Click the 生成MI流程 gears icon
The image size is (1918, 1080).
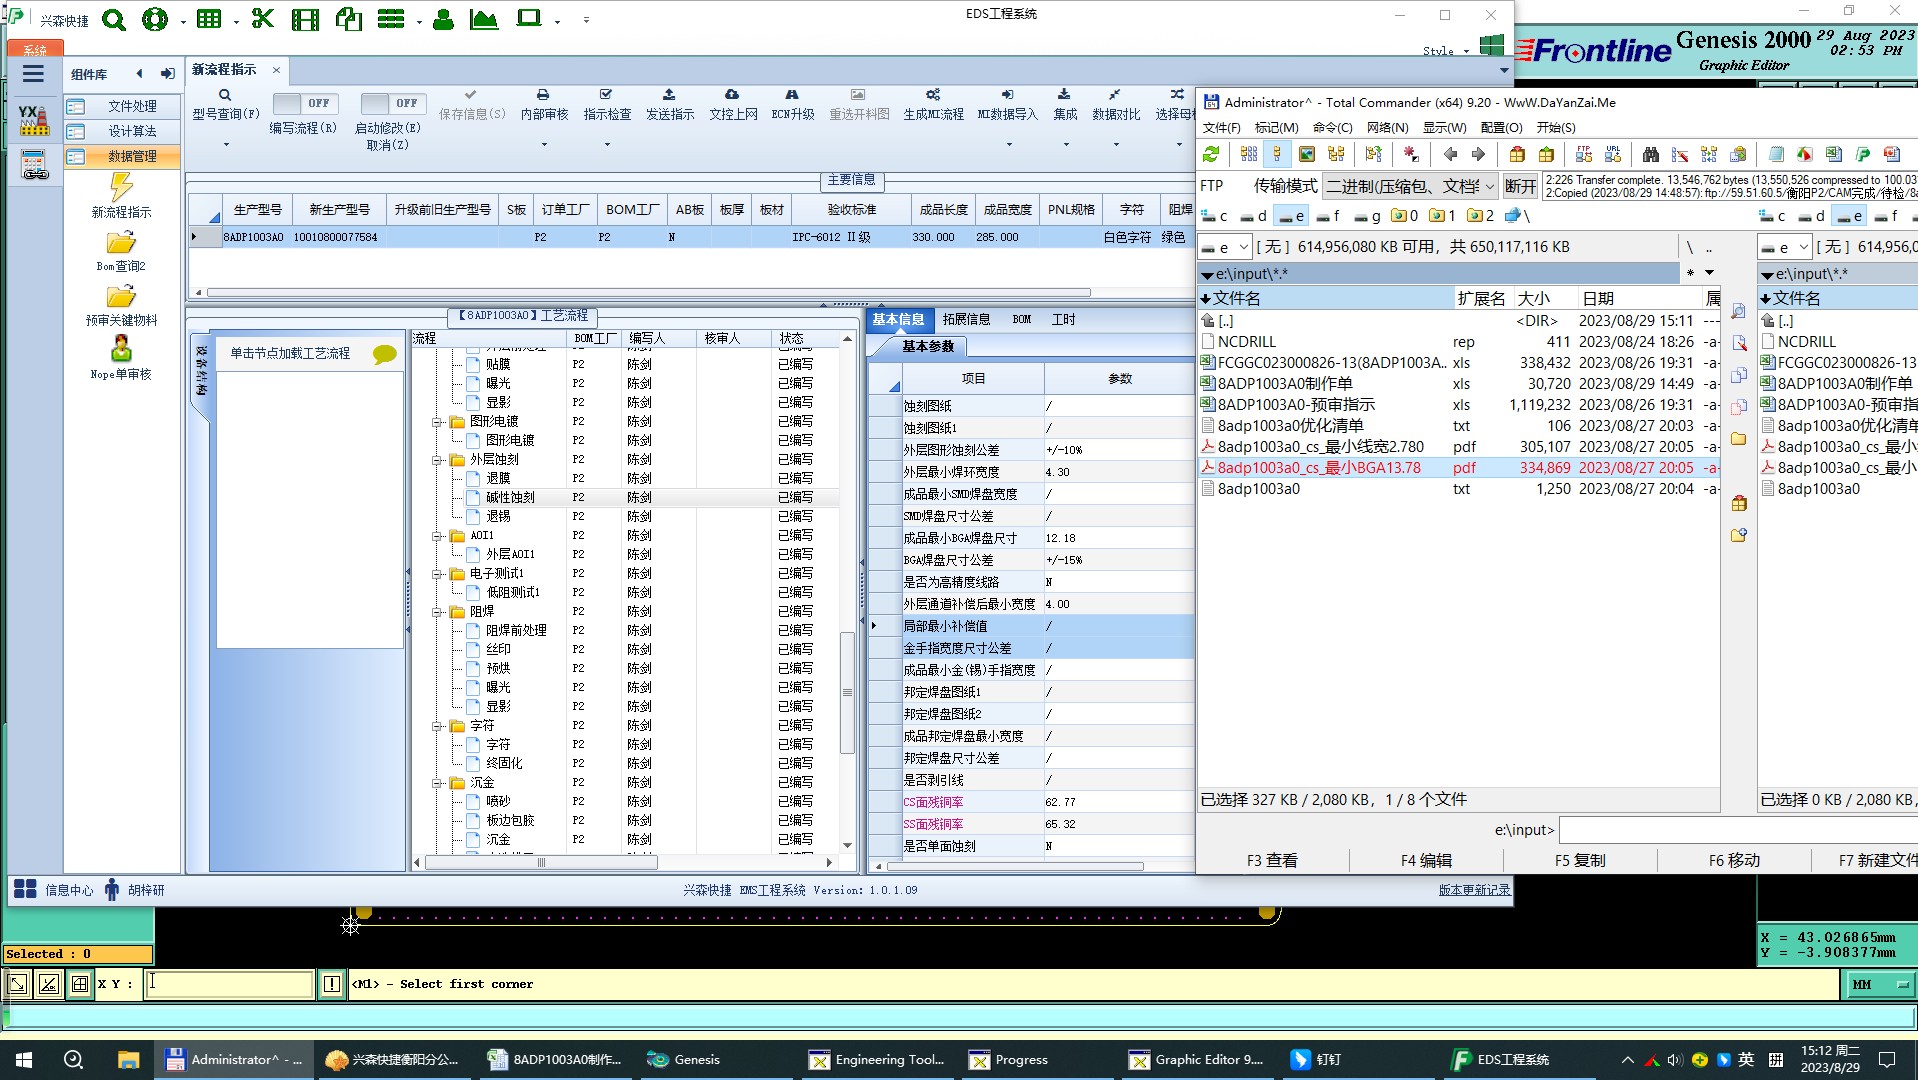[x=933, y=94]
